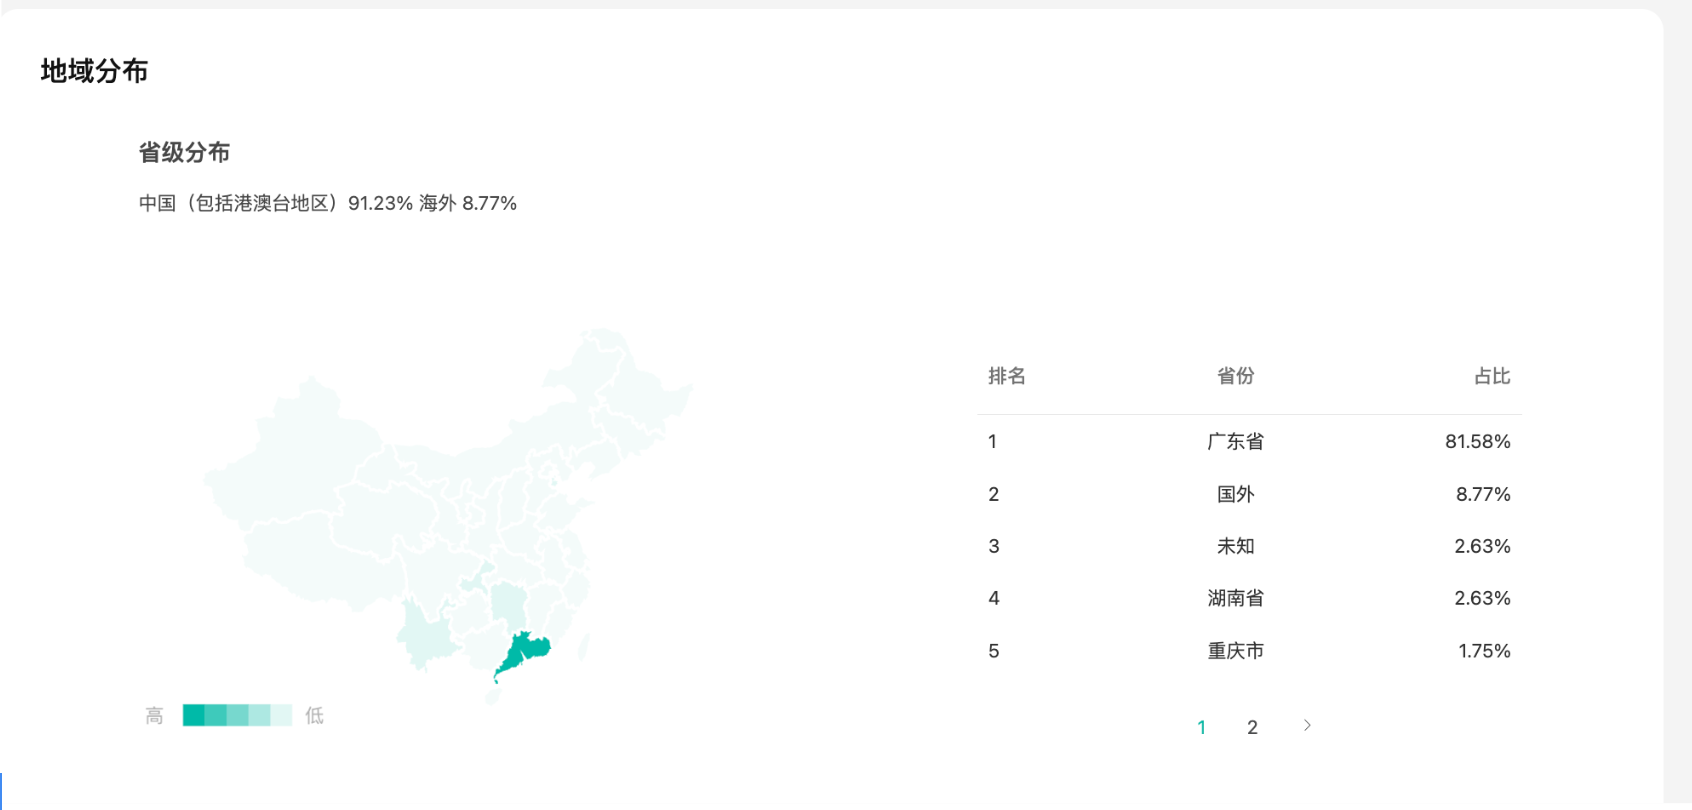Click Taiwan island on the map
The image size is (1692, 810).
point(583,647)
